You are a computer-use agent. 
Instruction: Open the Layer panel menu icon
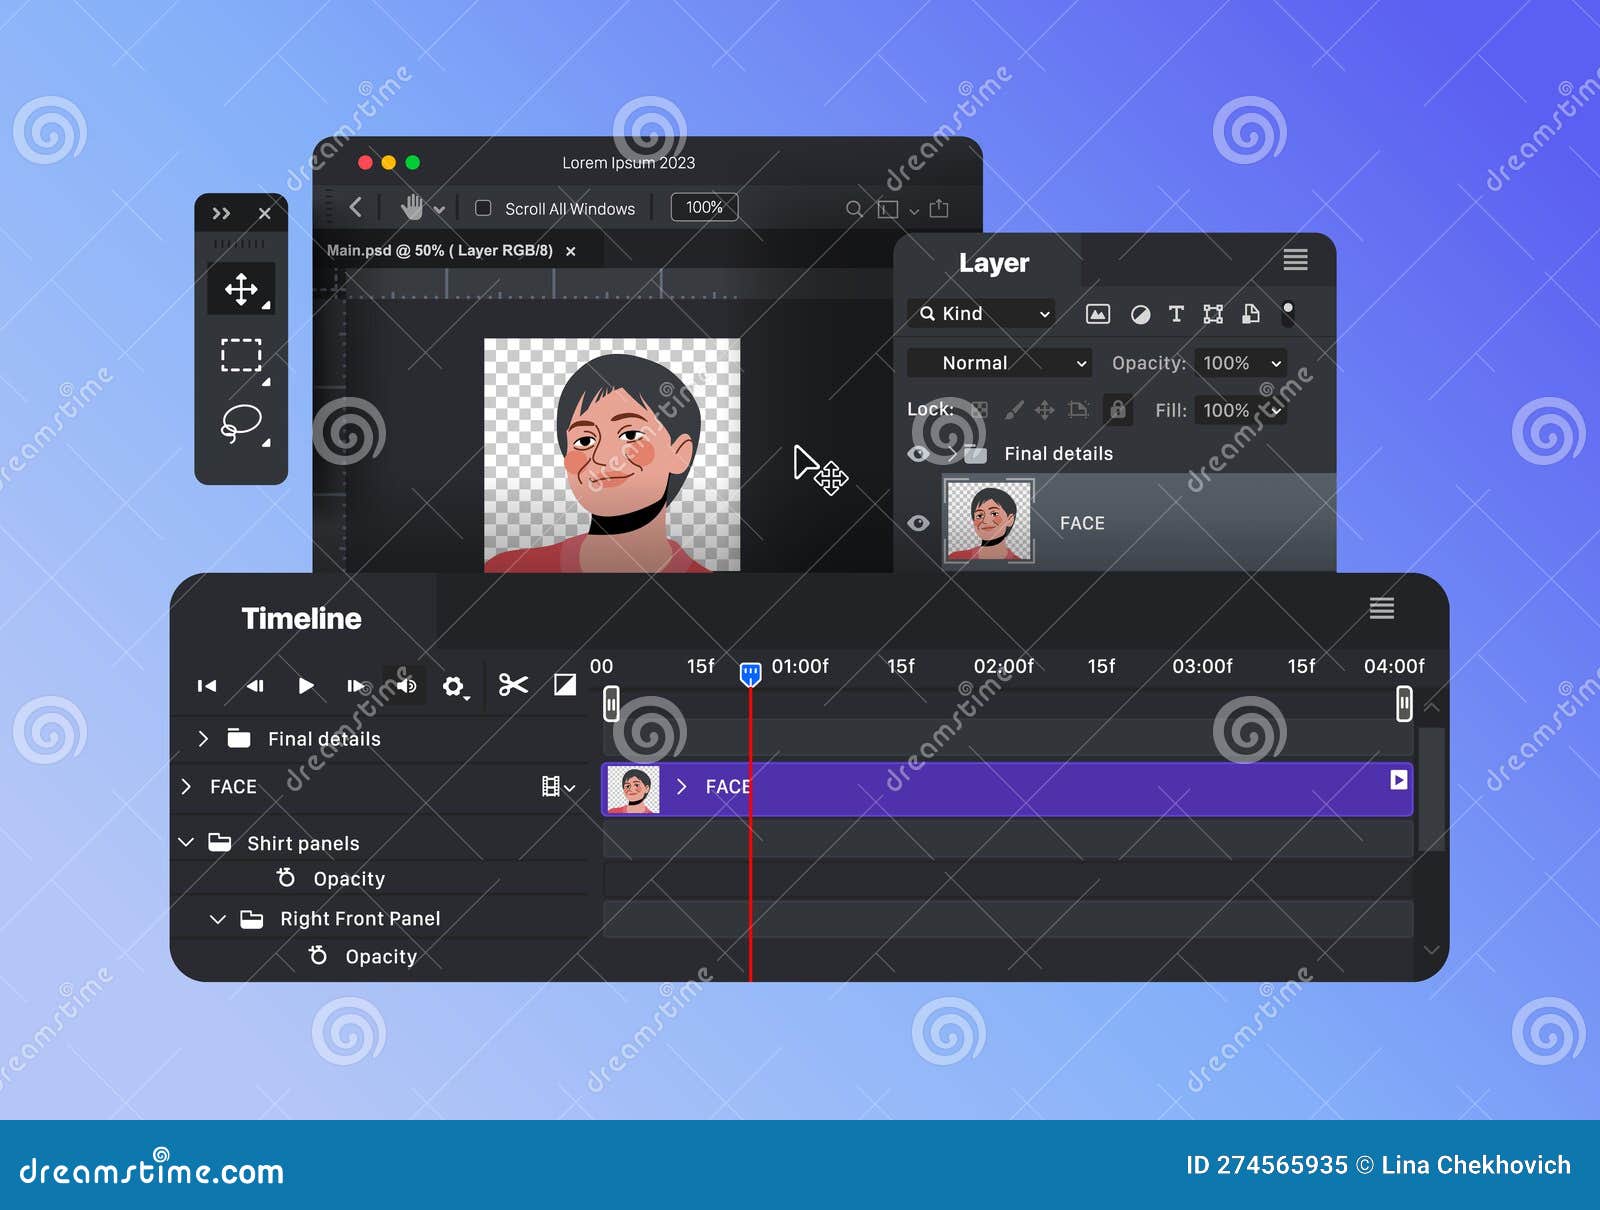(1295, 261)
